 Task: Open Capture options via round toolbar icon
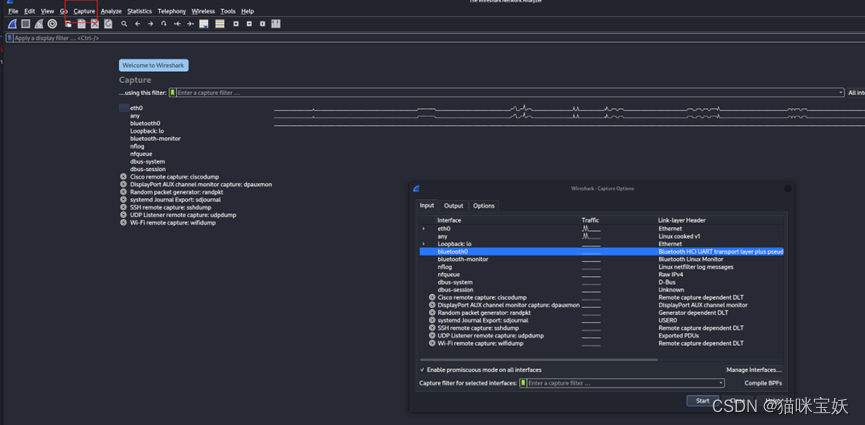[52, 24]
